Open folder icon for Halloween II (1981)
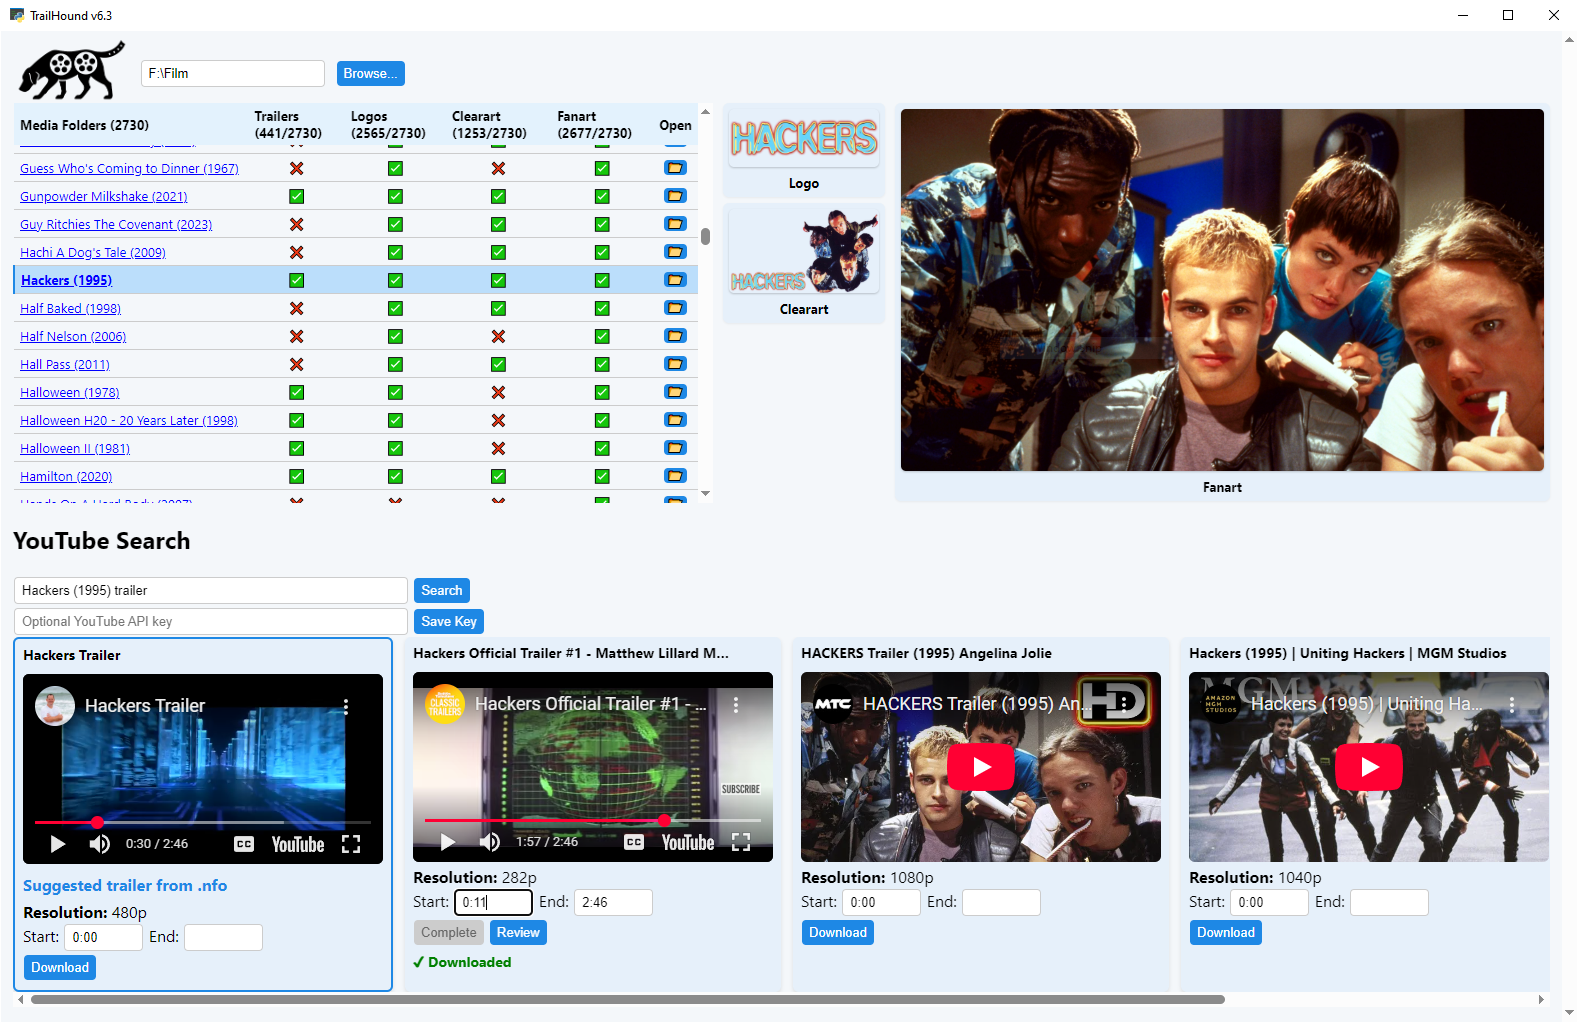 click(x=675, y=448)
